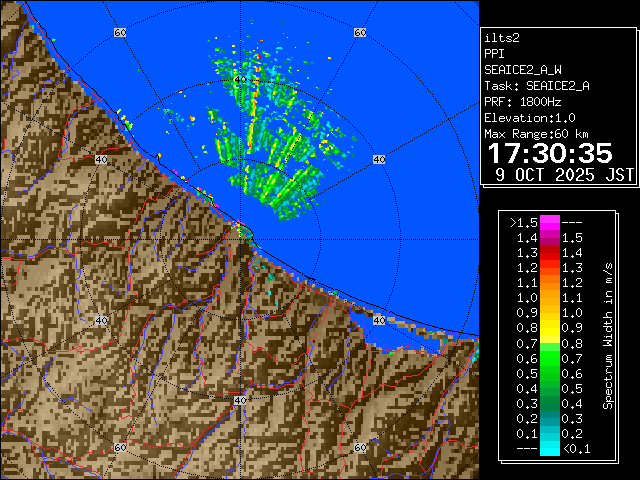Click the 'SEAICE2_A_W' product name
The width and height of the screenshot is (640, 480).
pyautogui.click(x=522, y=70)
